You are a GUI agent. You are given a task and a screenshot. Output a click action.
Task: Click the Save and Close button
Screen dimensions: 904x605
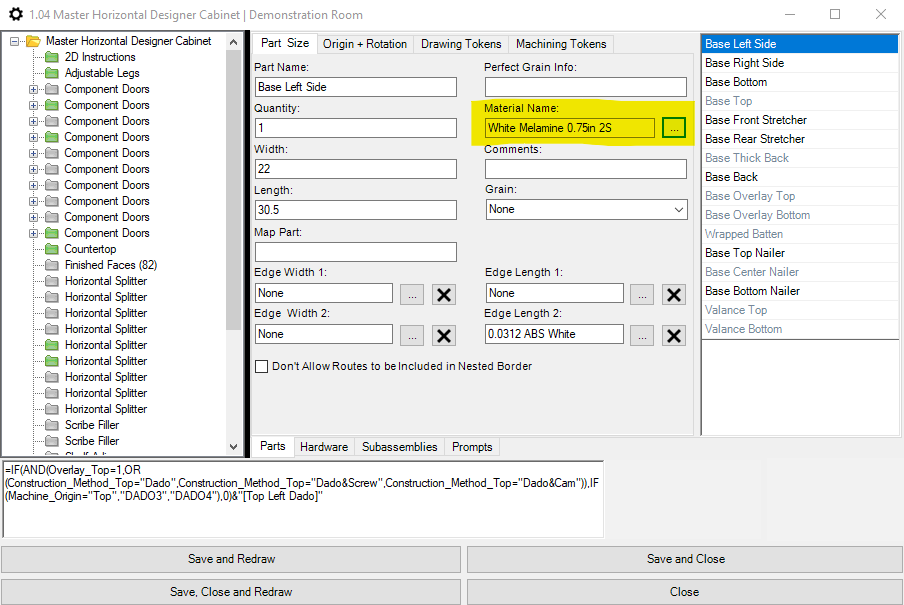(x=685, y=559)
